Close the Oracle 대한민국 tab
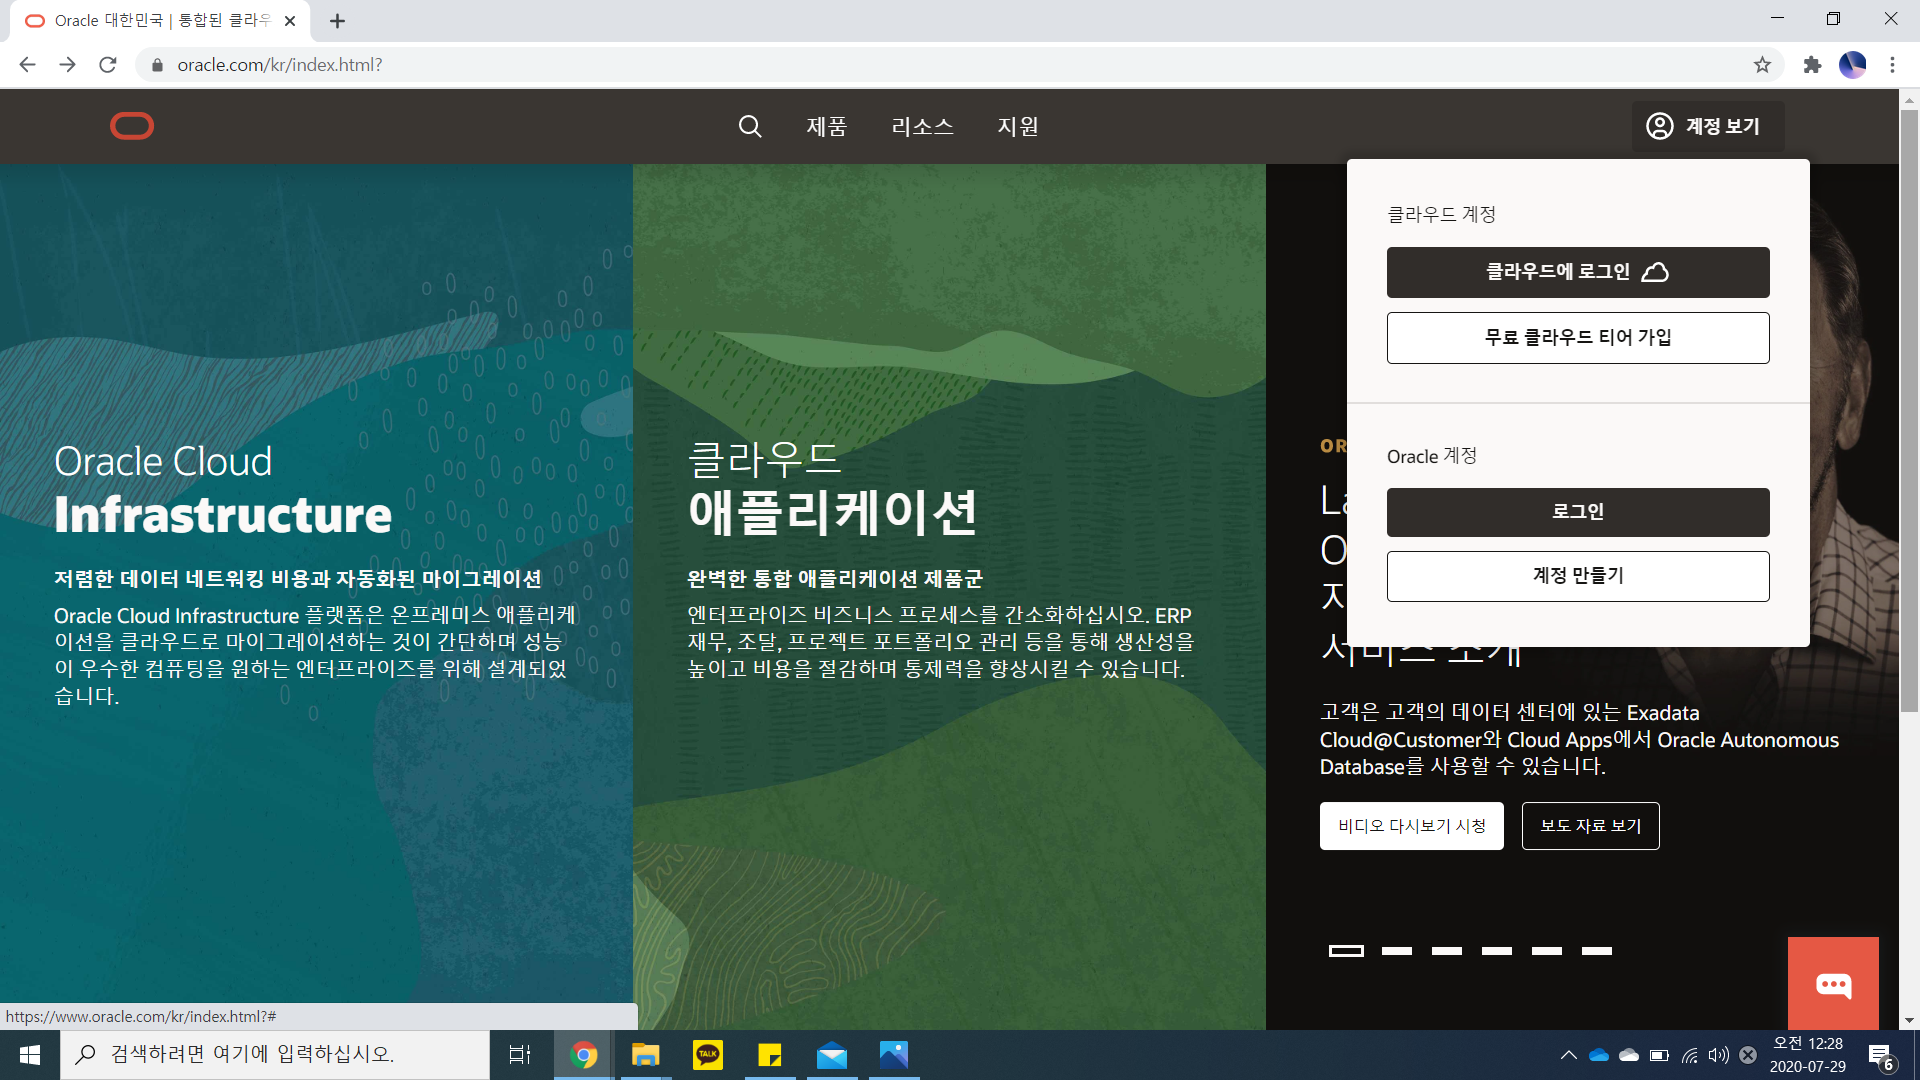Screen dimensions: 1920x1080 [x=290, y=21]
